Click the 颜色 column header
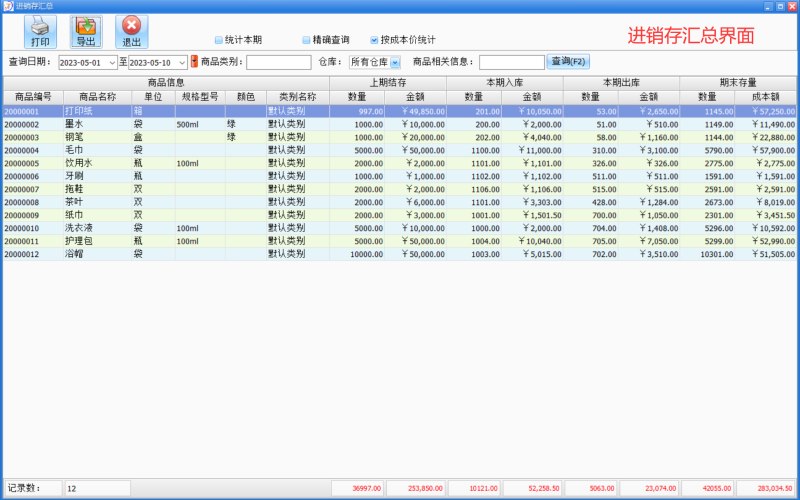800x500 pixels. (246, 97)
